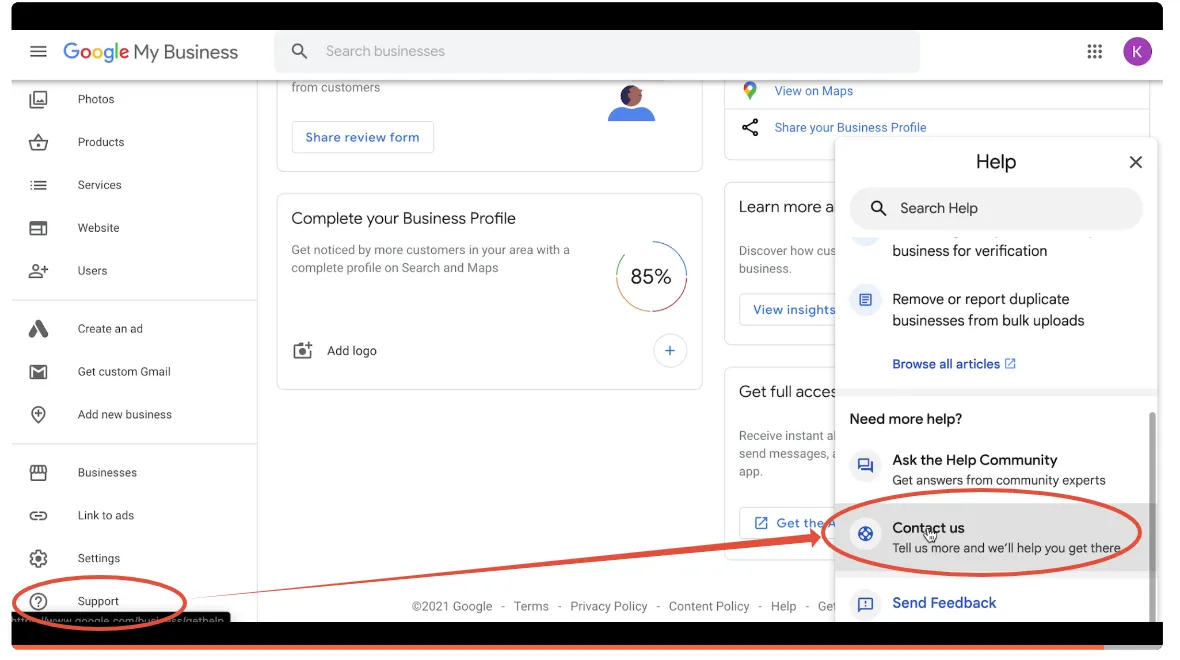The height and width of the screenshot is (660, 1180).
Task: Open Browse all articles link
Action: click(x=953, y=364)
